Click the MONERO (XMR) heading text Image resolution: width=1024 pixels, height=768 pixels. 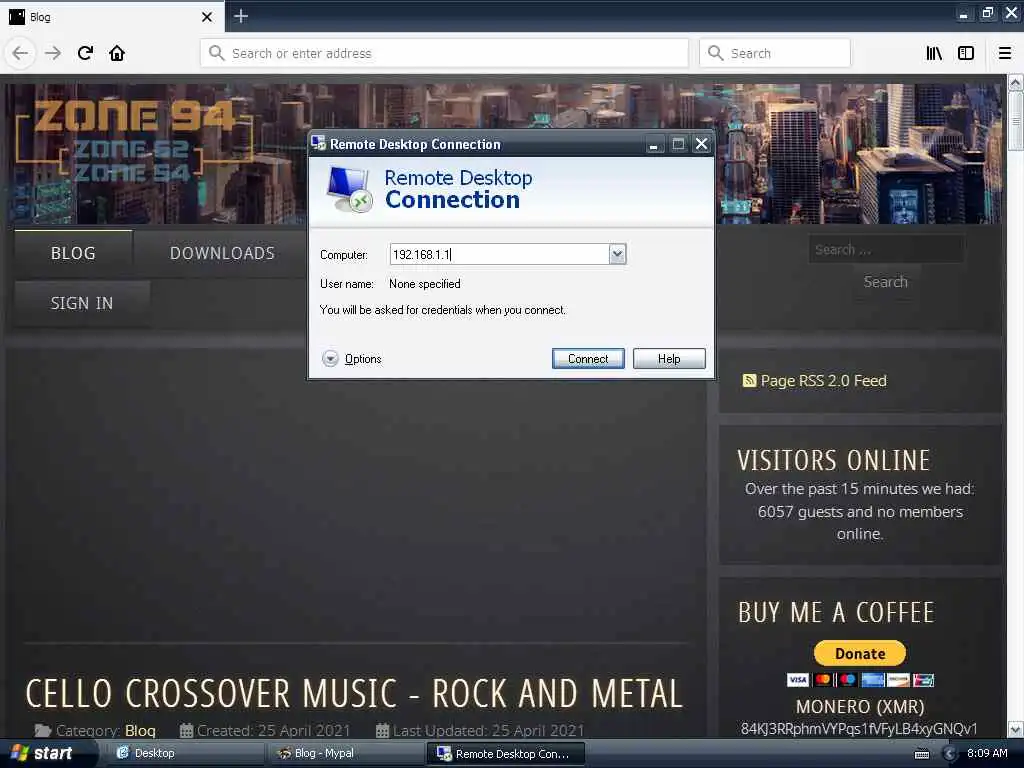[859, 707]
